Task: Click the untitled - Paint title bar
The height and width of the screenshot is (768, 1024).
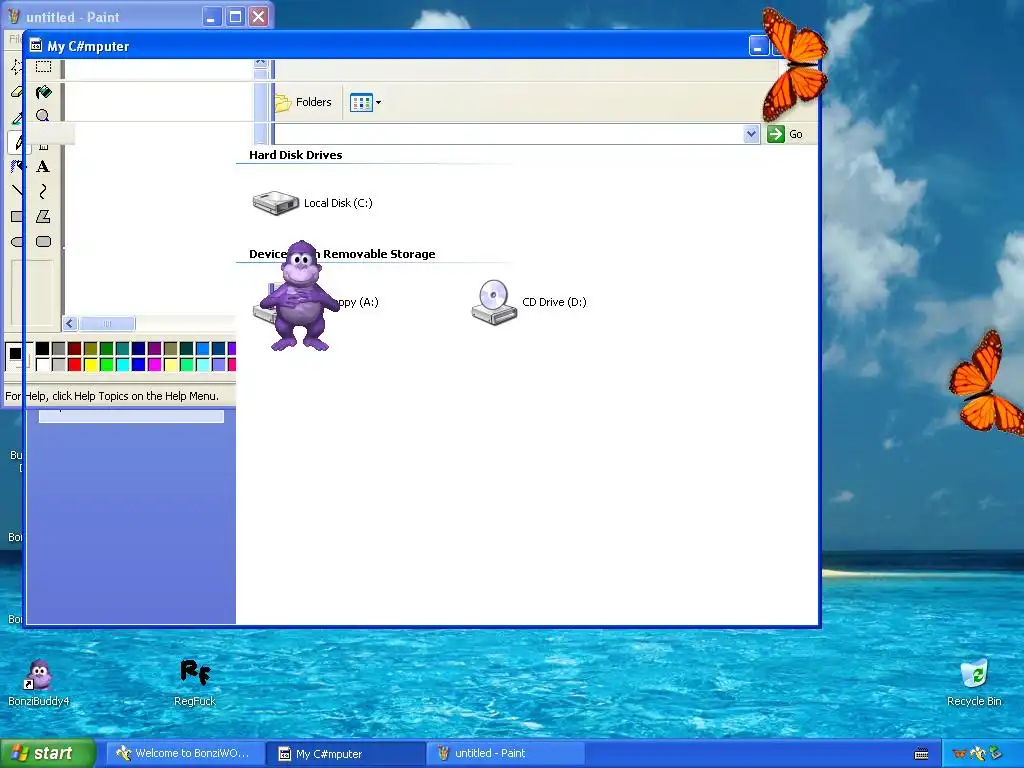Action: tap(104, 16)
